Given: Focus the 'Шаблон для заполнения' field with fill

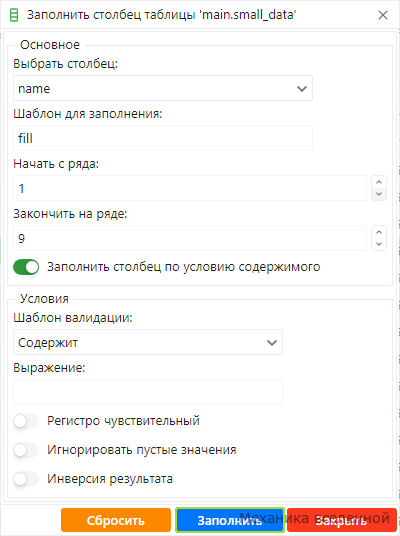Looking at the screenshot, I should [163, 138].
